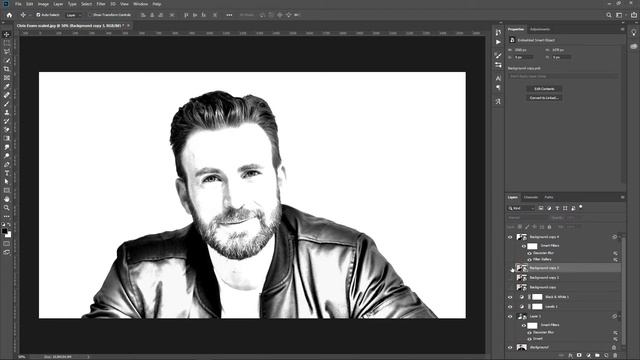Click the Home icon in options bar
The image size is (640, 360).
9,15
